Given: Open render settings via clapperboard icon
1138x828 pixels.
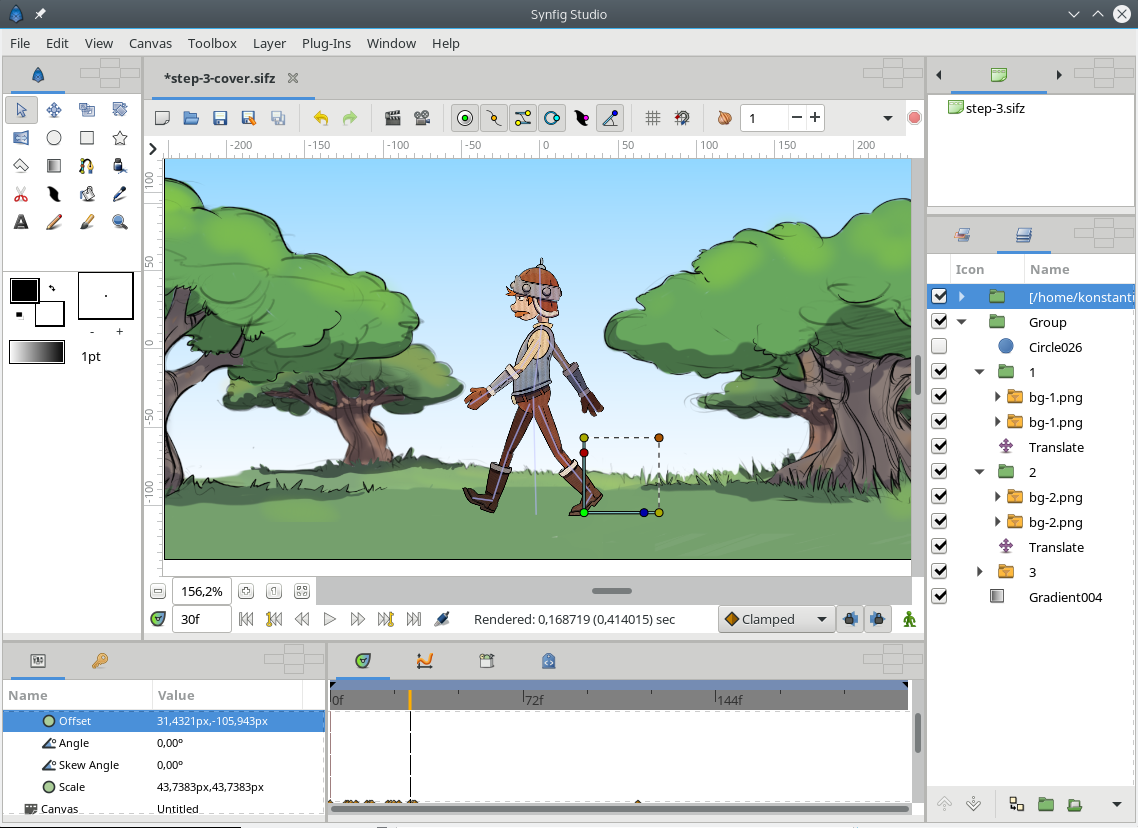Looking at the screenshot, I should point(392,117).
